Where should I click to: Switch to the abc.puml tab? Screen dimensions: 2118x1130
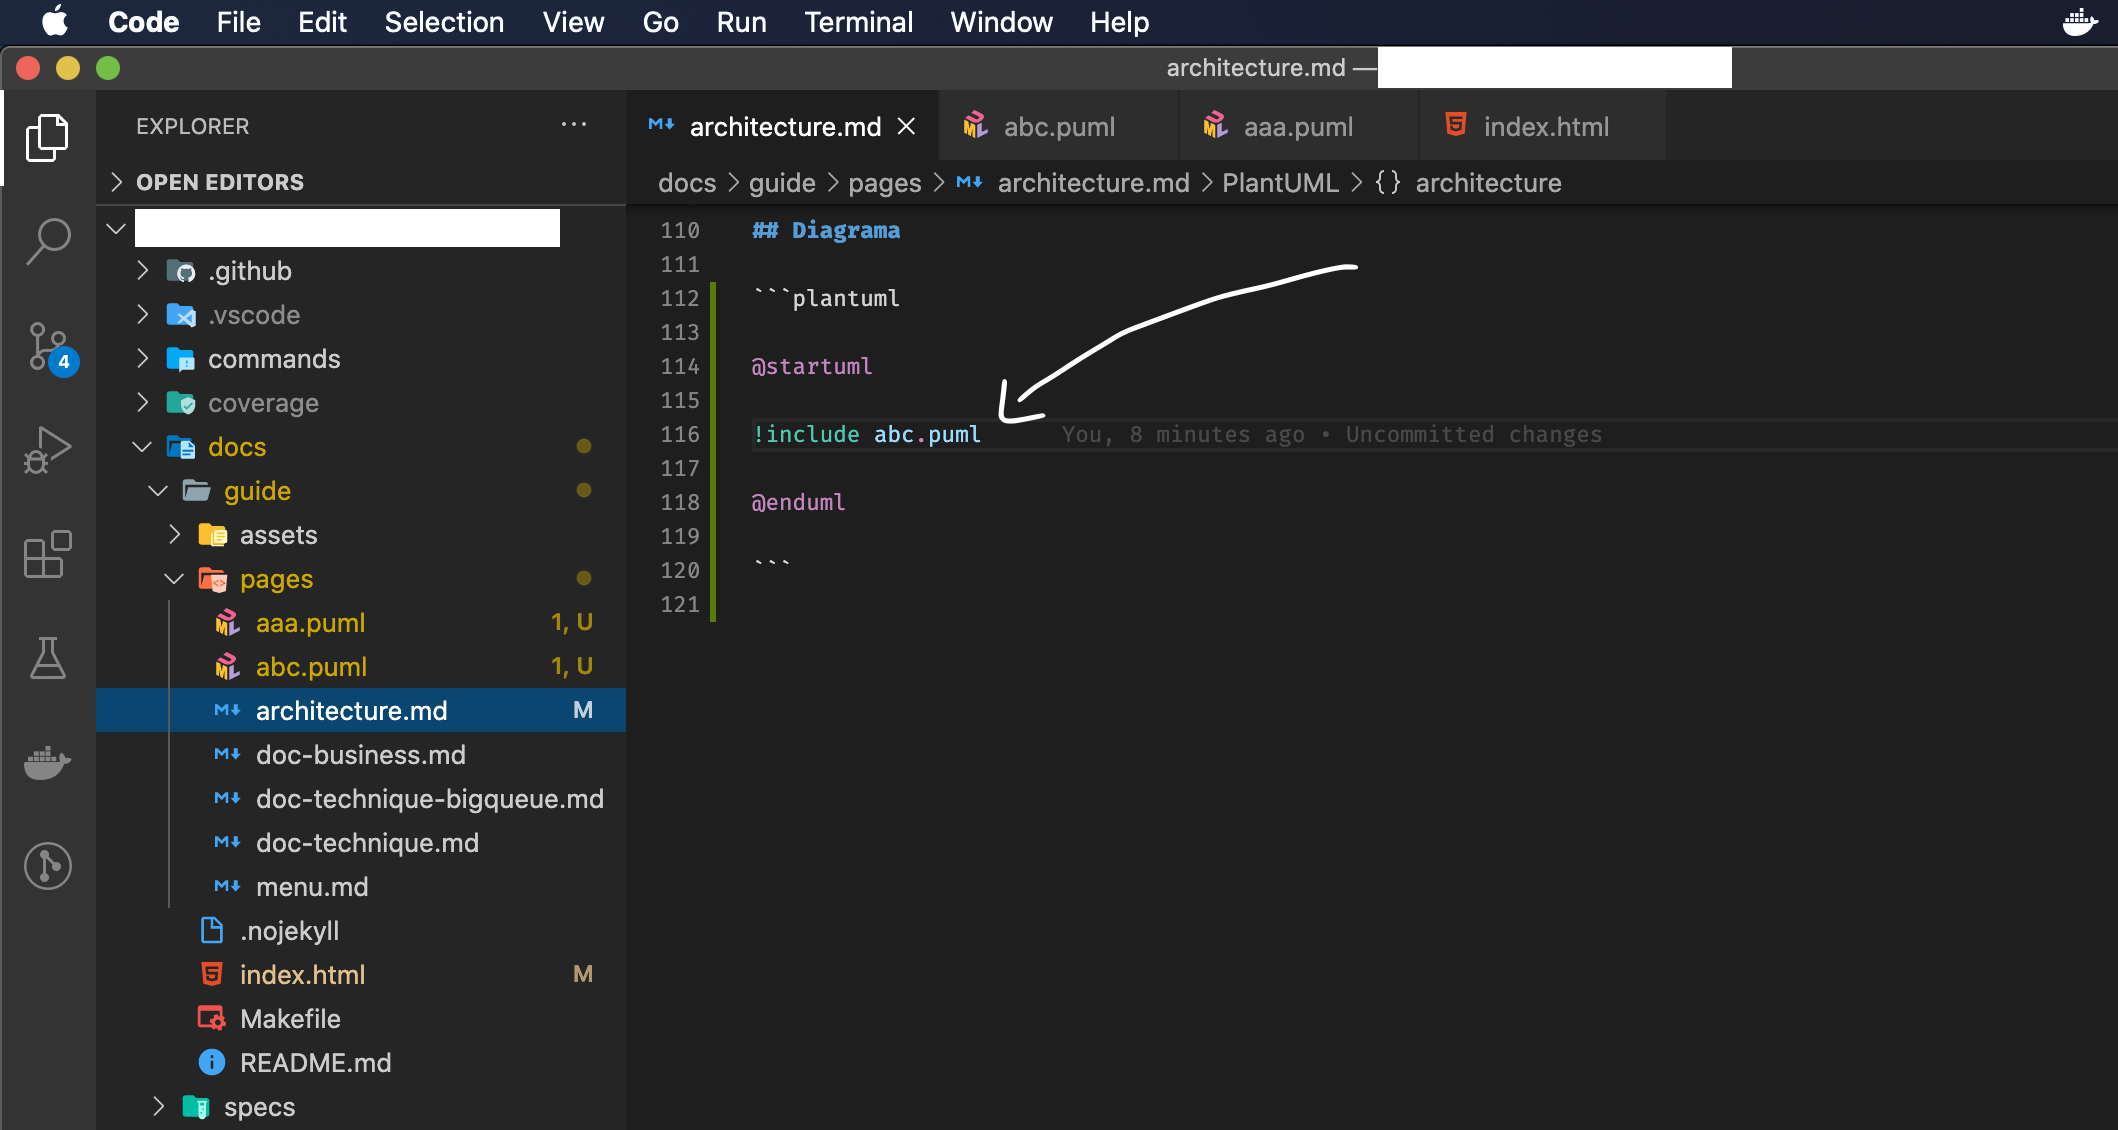click(1058, 127)
